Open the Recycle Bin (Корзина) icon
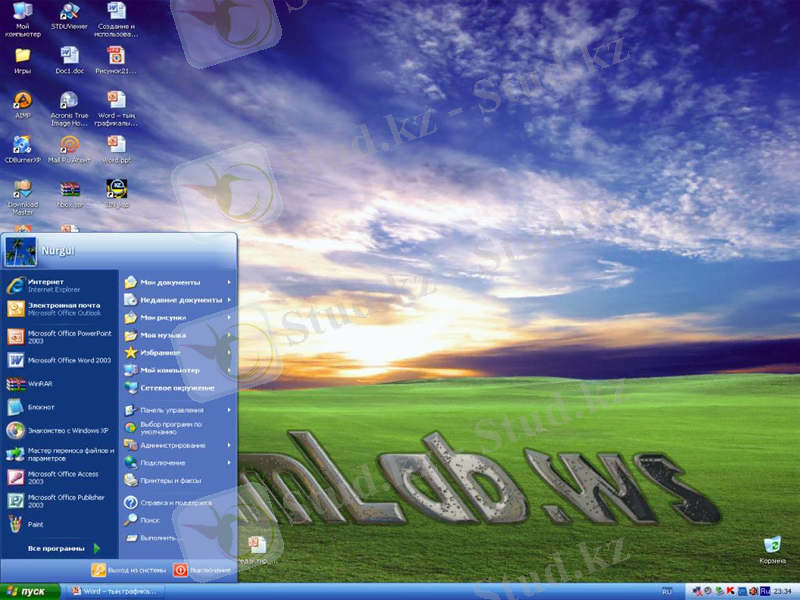800x600 pixels. [x=772, y=545]
